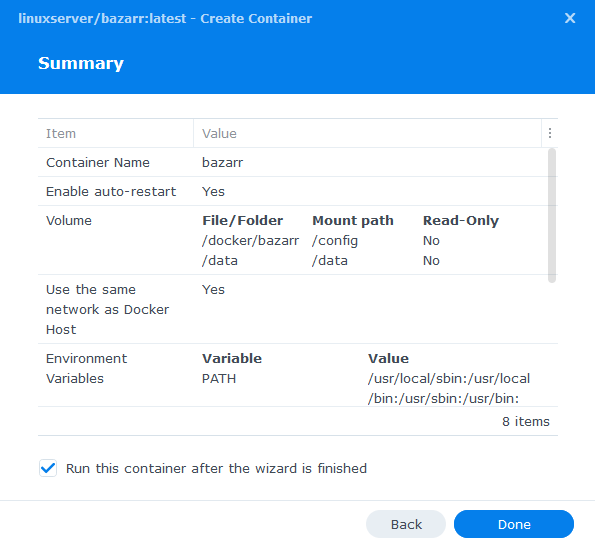Click the File/Folder column heading

(242, 221)
